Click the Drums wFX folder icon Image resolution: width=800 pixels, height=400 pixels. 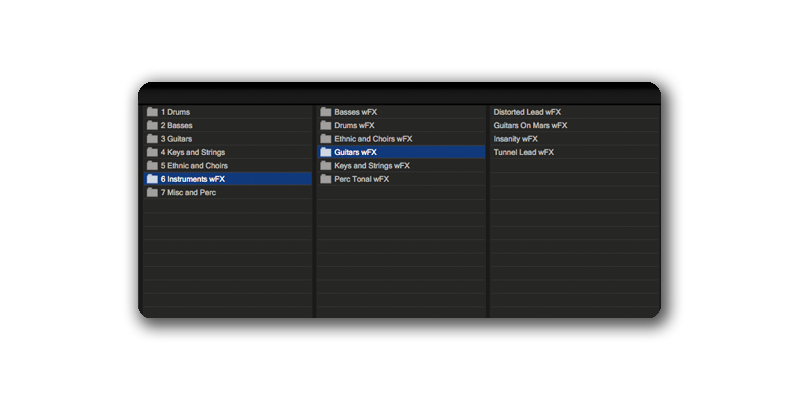(325, 126)
